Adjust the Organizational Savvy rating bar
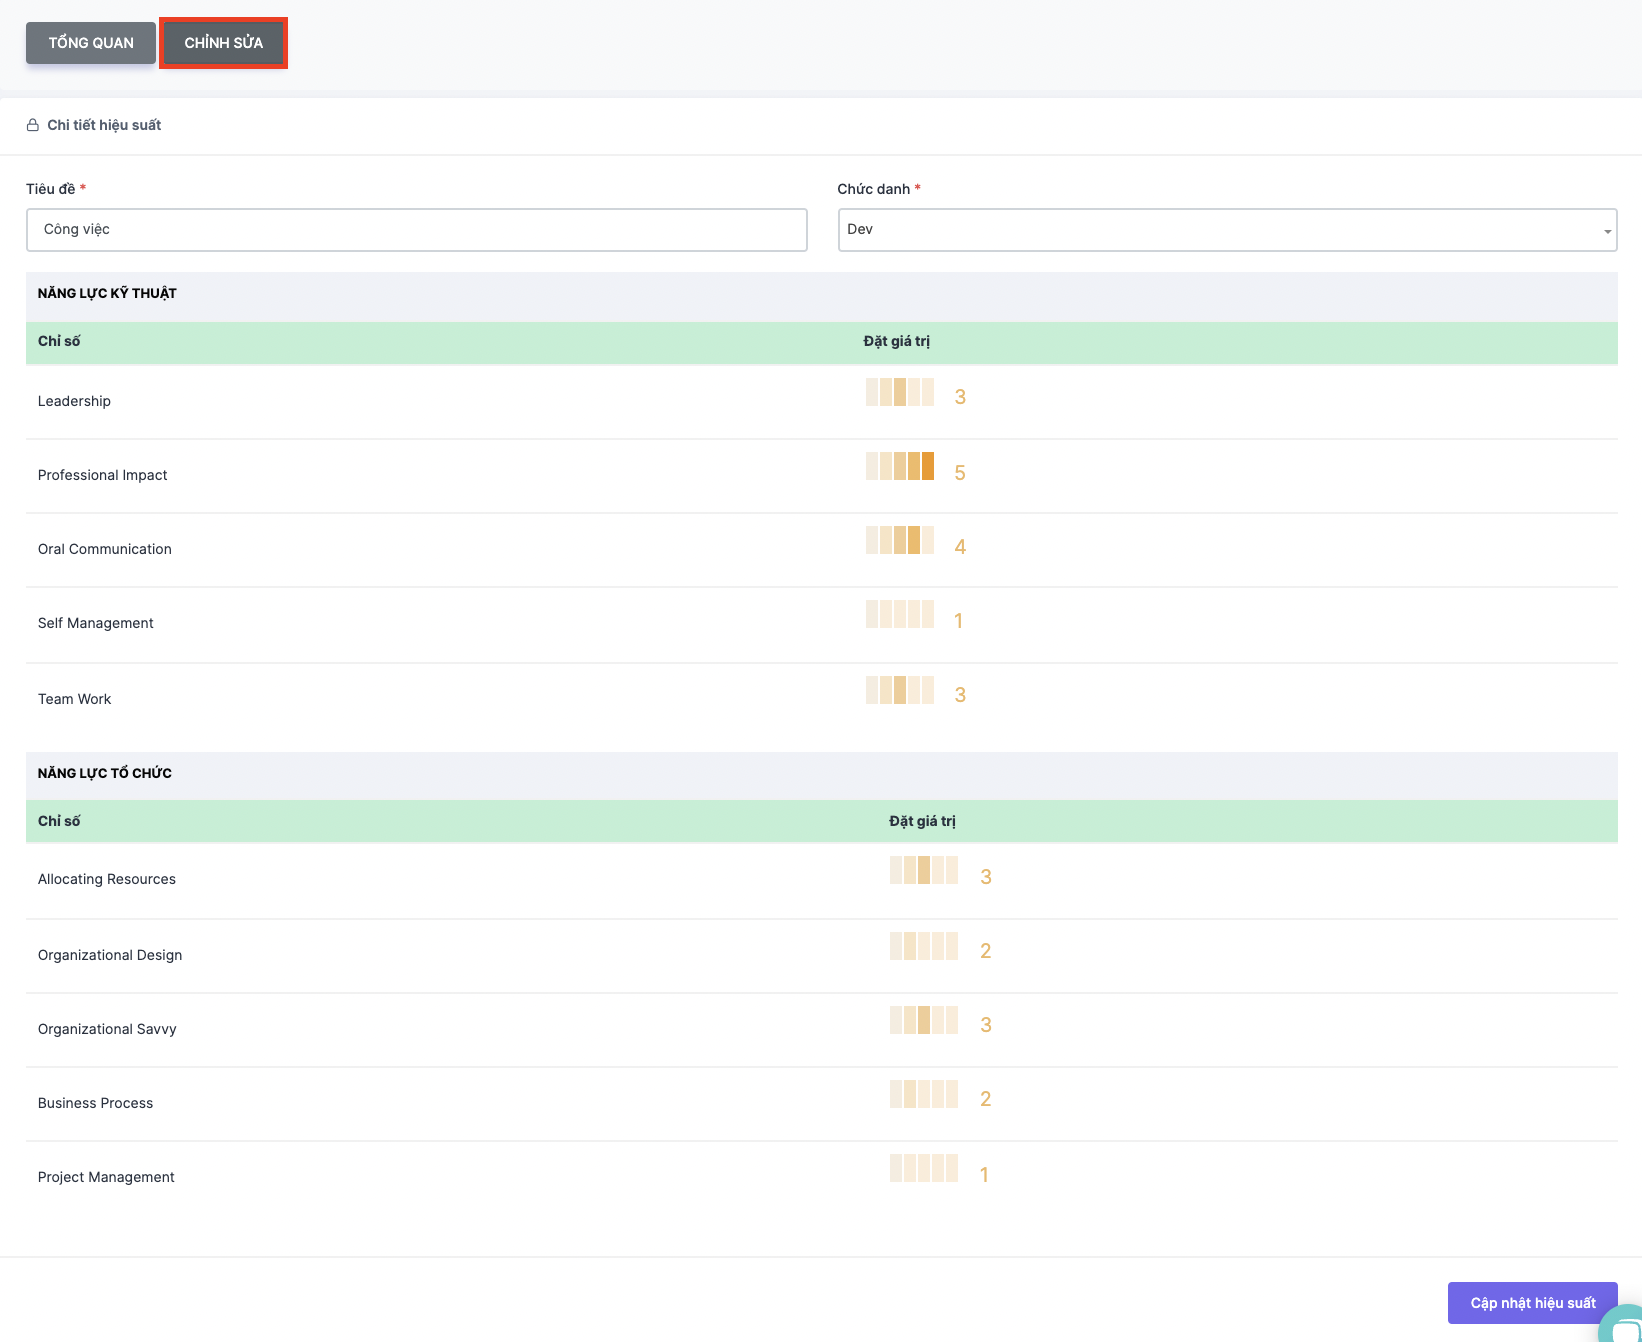Image resolution: width=1642 pixels, height=1342 pixels. 924,1020
